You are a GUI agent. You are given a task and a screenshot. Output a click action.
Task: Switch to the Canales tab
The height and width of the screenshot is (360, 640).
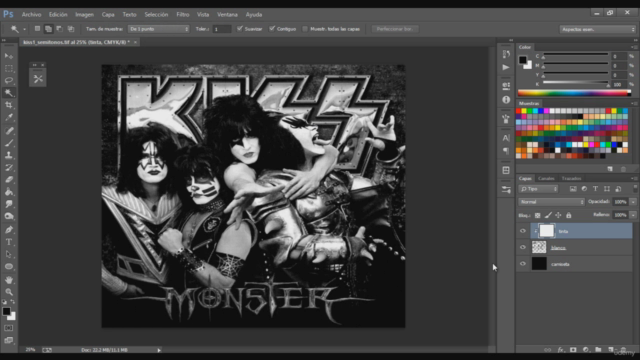coord(546,178)
